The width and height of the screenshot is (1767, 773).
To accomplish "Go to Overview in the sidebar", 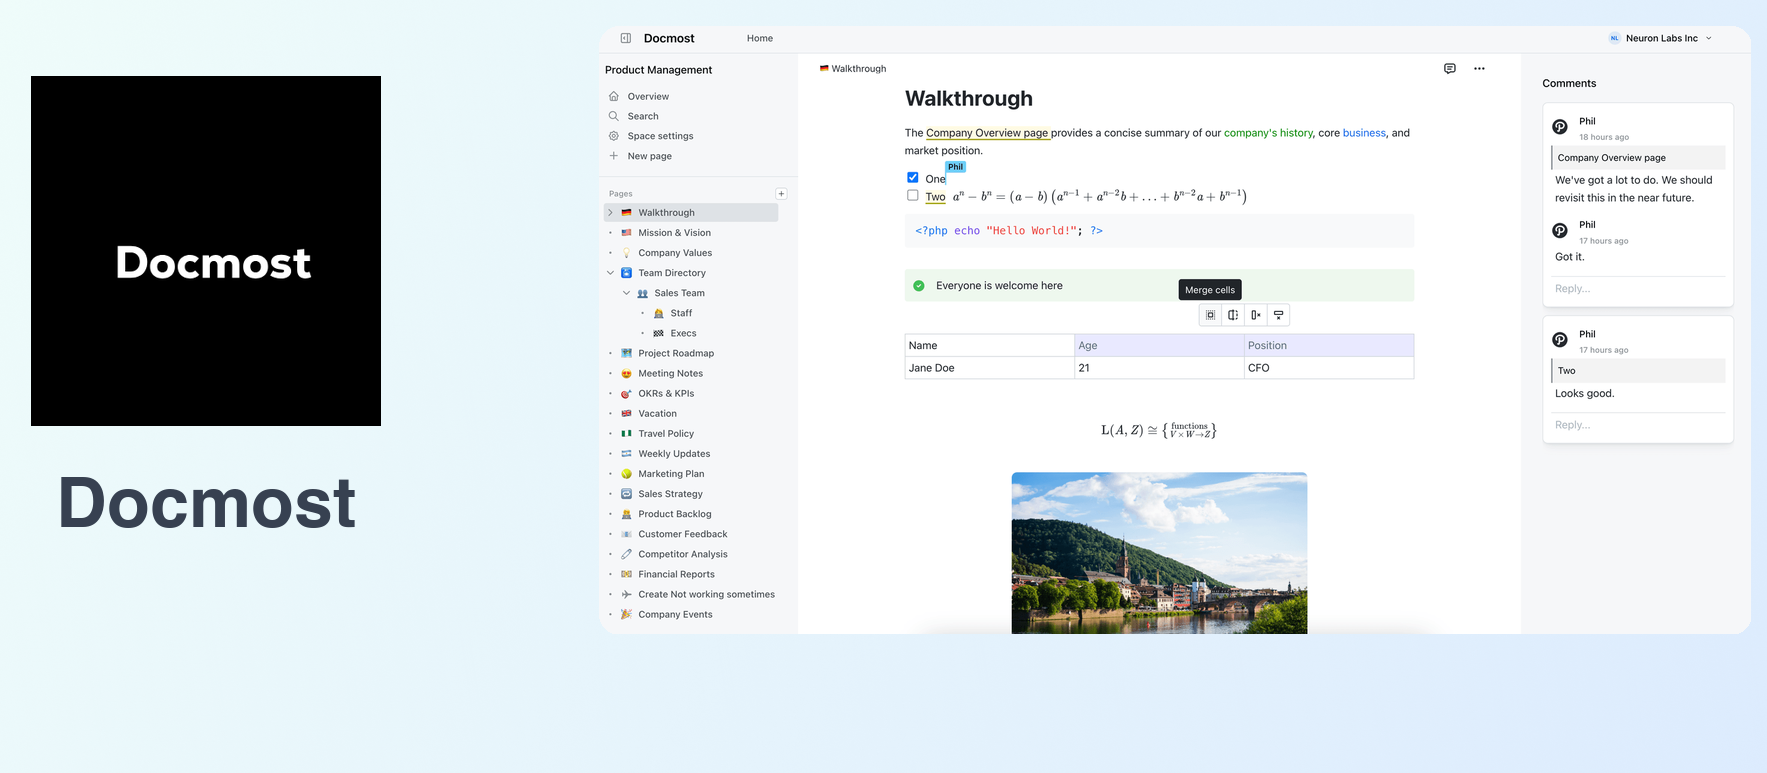I will (x=648, y=96).
